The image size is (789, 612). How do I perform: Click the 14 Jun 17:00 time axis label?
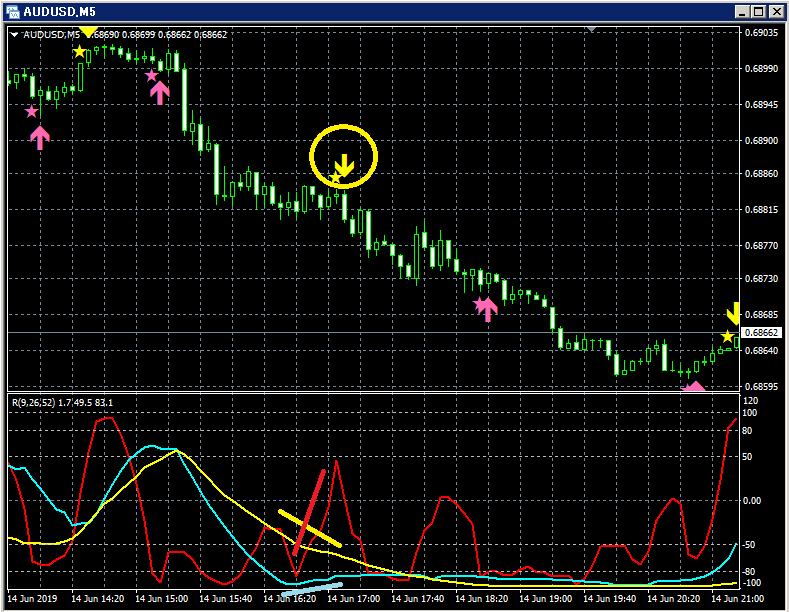coord(353,599)
